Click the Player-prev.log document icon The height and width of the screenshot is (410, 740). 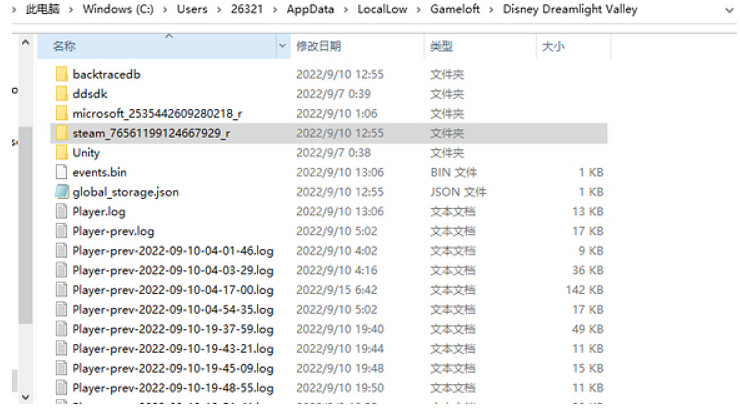(x=61, y=230)
